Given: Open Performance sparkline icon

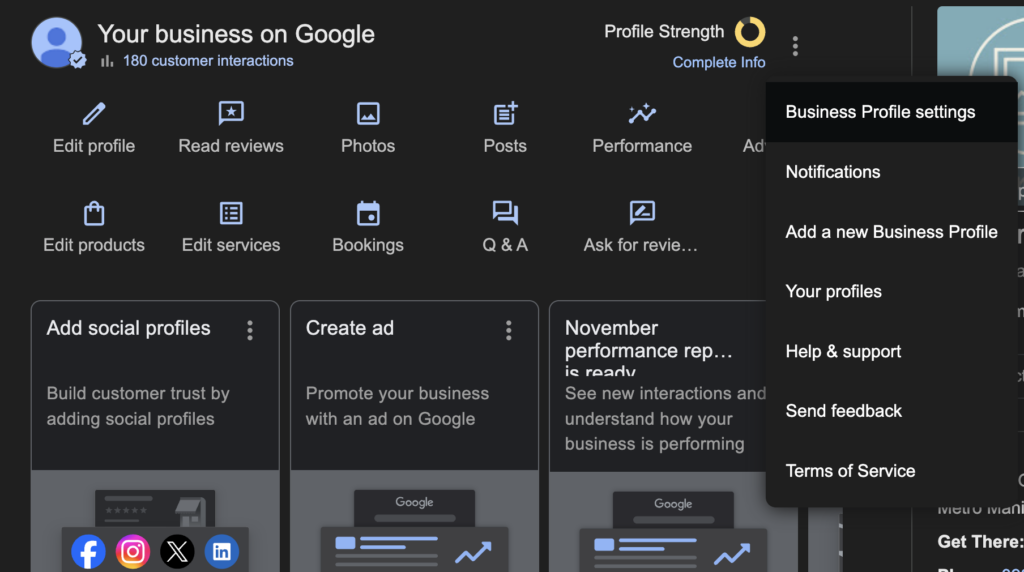Looking at the screenshot, I should click(642, 114).
